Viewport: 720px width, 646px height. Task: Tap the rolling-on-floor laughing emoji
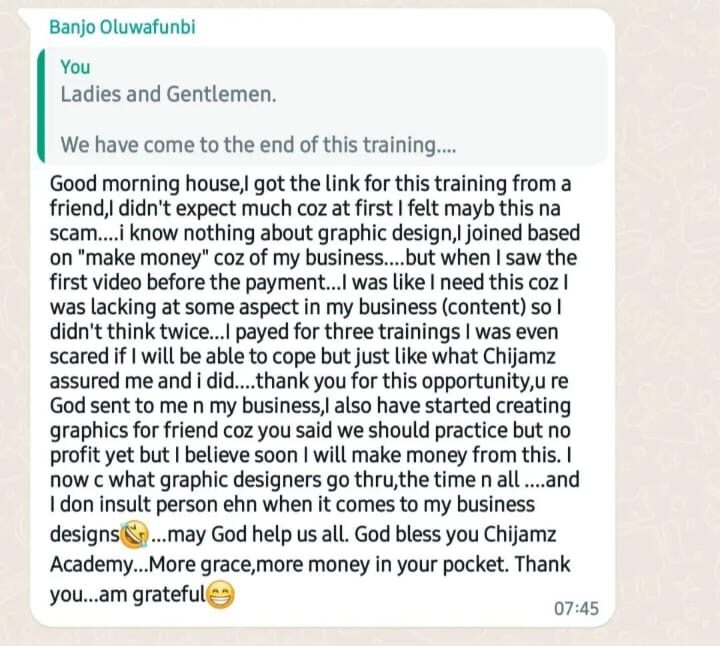pyautogui.click(x=134, y=534)
